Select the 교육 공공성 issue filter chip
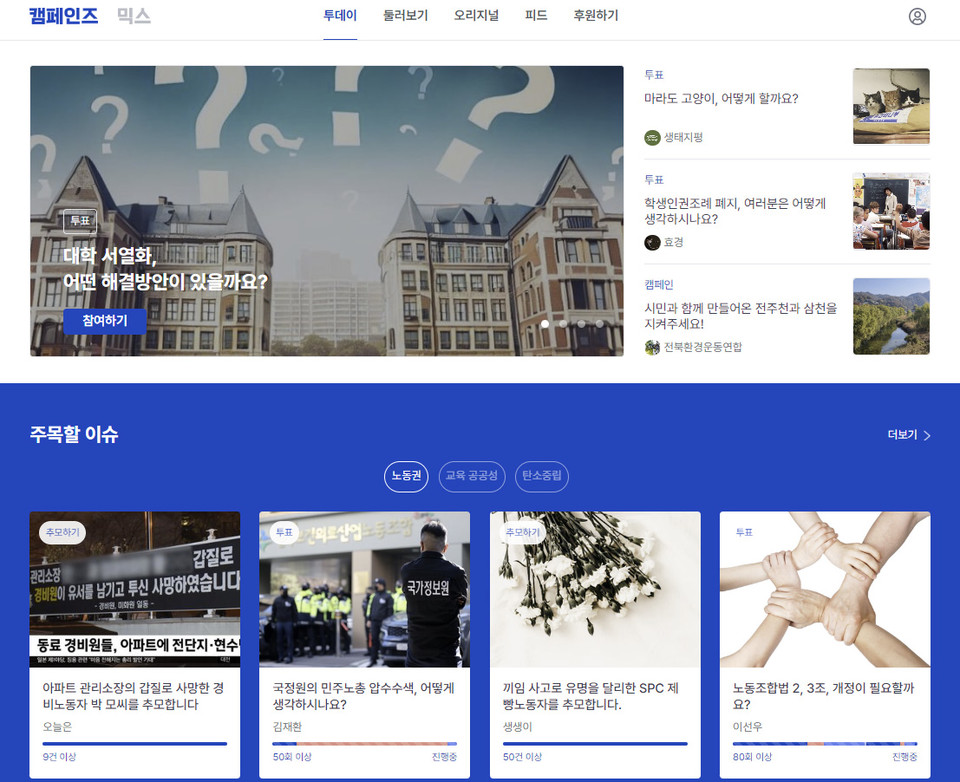Screen dimensions: 960x782 click(x=472, y=476)
